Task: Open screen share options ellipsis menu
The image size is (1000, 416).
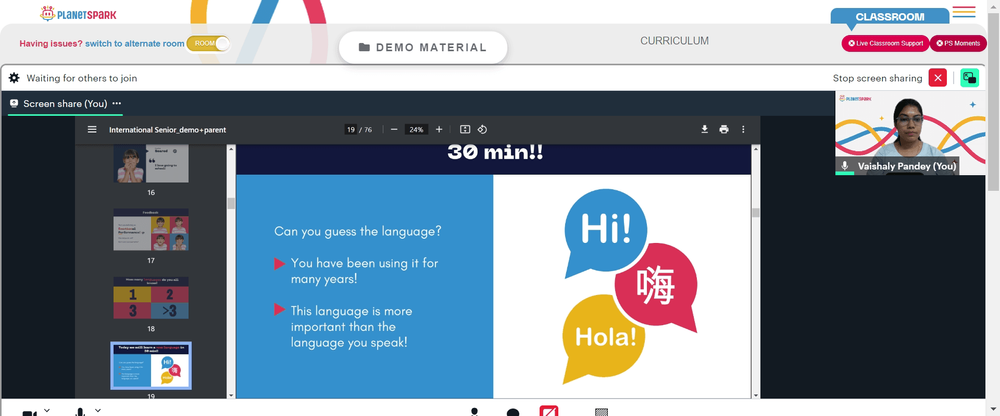Action: [x=117, y=103]
